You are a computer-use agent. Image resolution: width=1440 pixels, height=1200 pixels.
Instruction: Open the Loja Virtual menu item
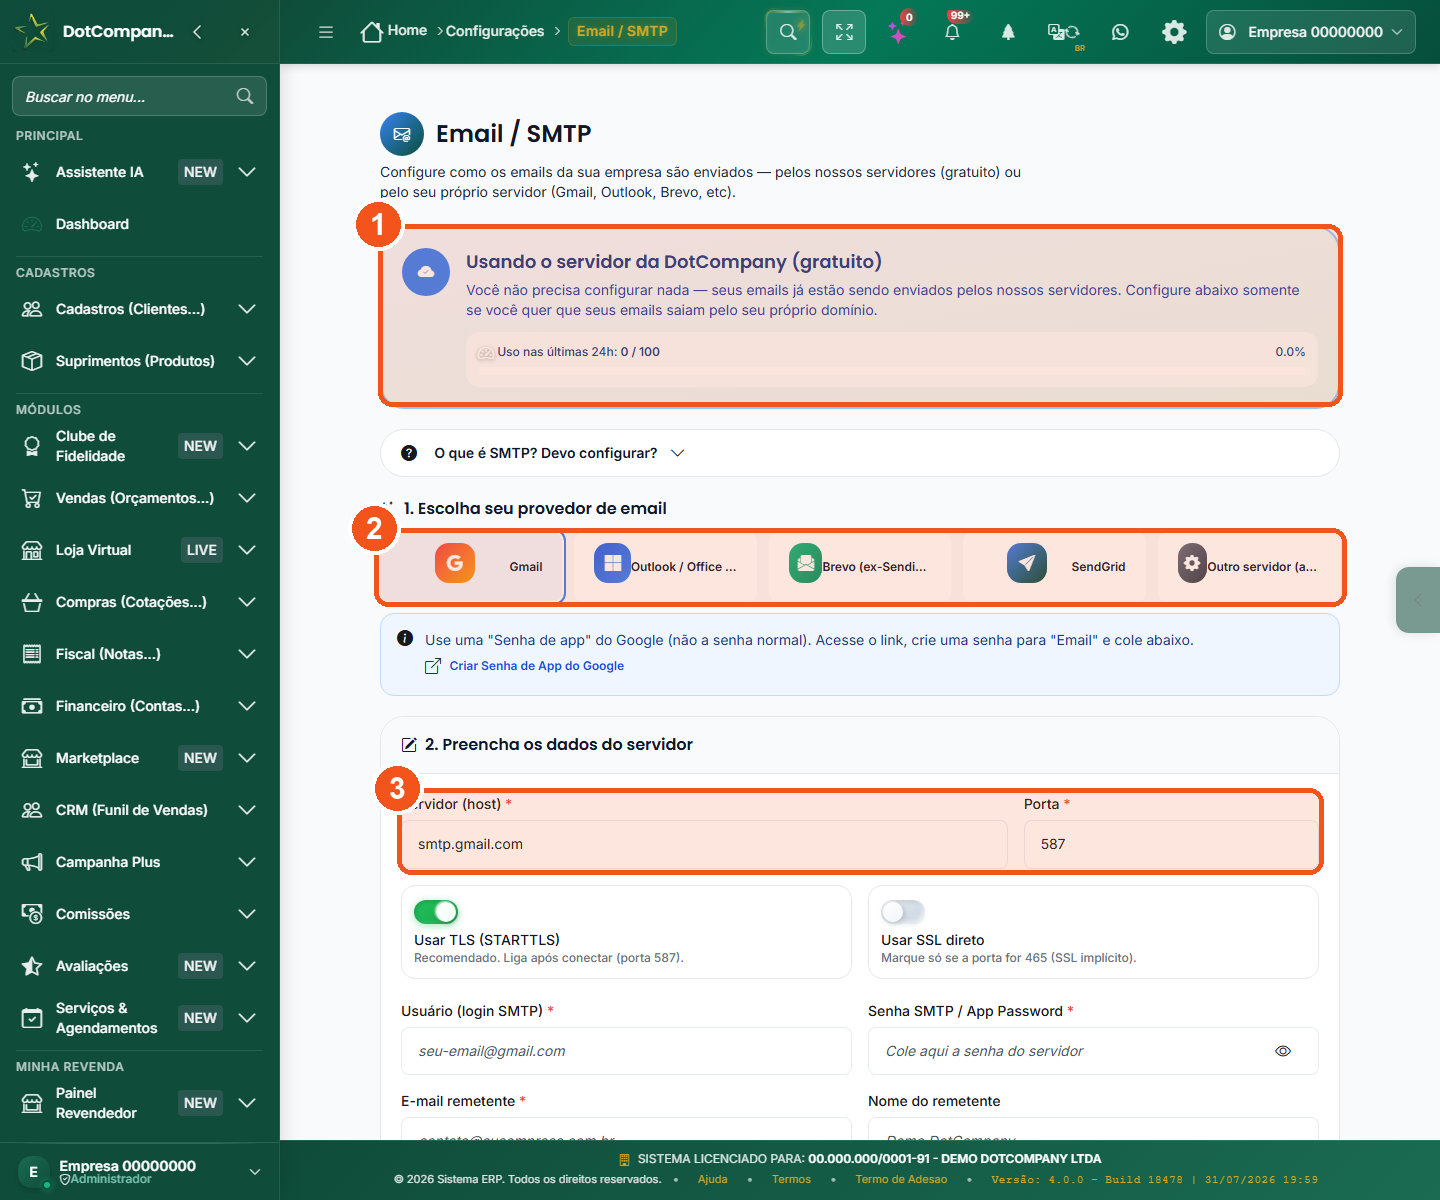click(x=139, y=550)
